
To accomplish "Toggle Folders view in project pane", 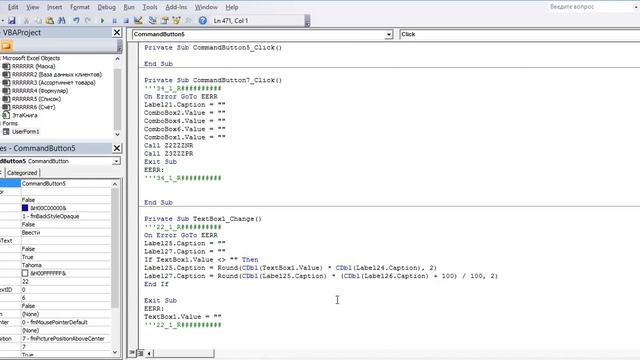I will 7,46.
